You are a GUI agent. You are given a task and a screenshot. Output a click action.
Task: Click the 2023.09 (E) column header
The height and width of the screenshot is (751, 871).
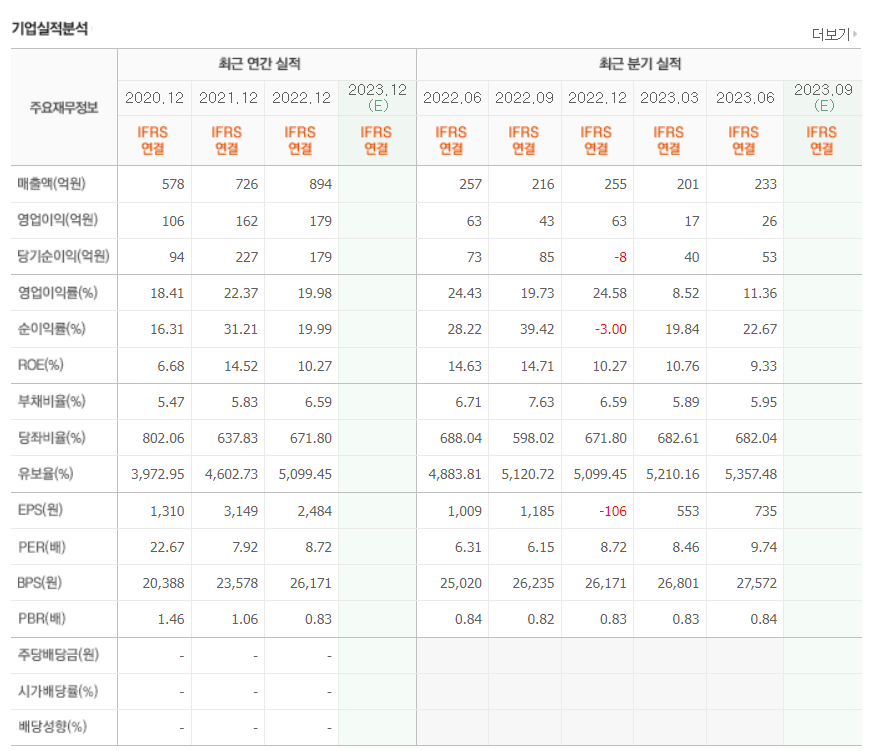pyautogui.click(x=823, y=98)
